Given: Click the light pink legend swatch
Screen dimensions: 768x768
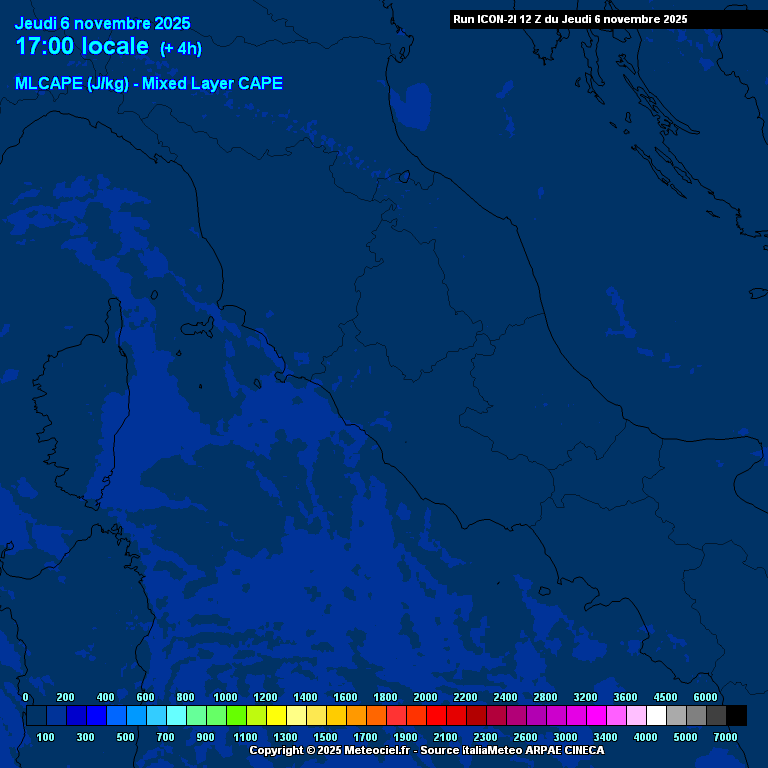Looking at the screenshot, I should coord(636,715).
